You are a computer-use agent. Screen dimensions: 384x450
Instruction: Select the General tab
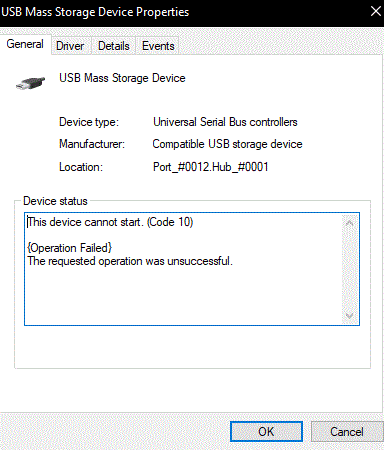tap(25, 44)
